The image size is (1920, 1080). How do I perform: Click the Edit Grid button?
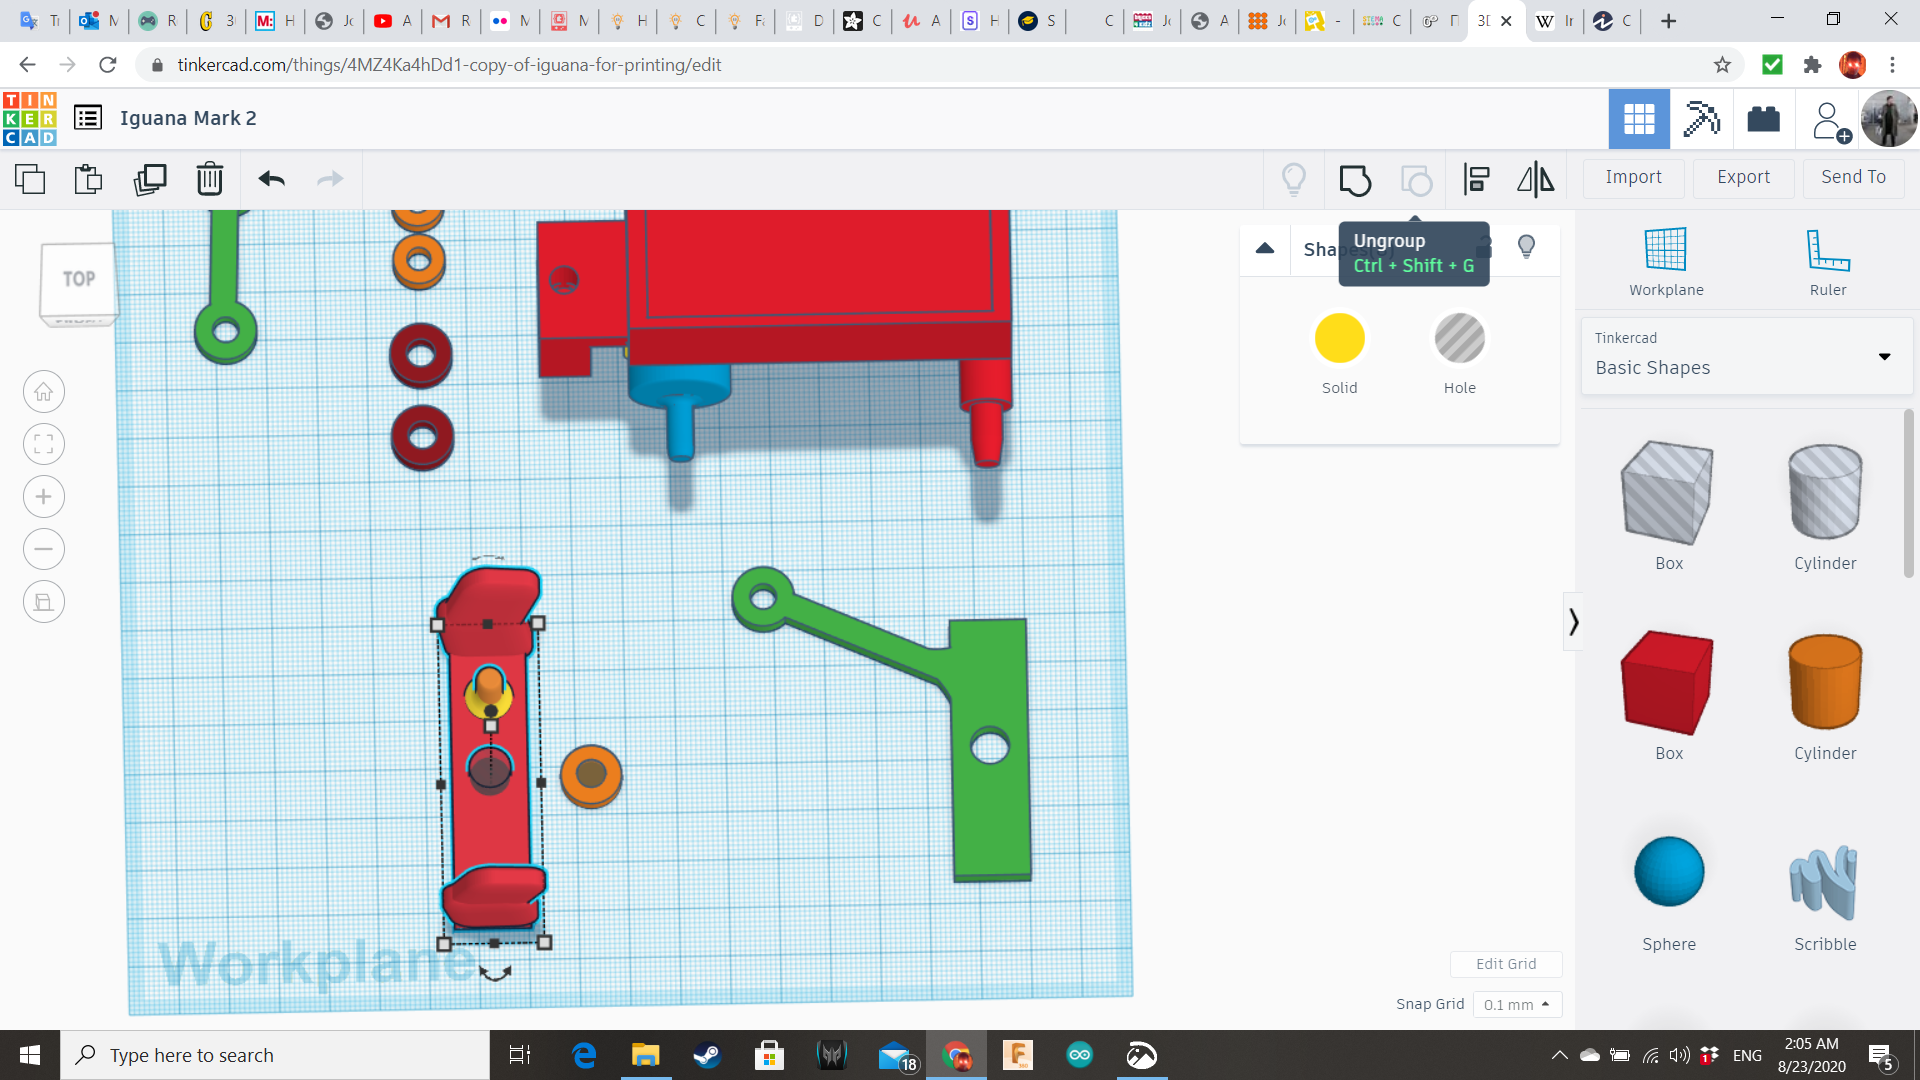pyautogui.click(x=1505, y=964)
